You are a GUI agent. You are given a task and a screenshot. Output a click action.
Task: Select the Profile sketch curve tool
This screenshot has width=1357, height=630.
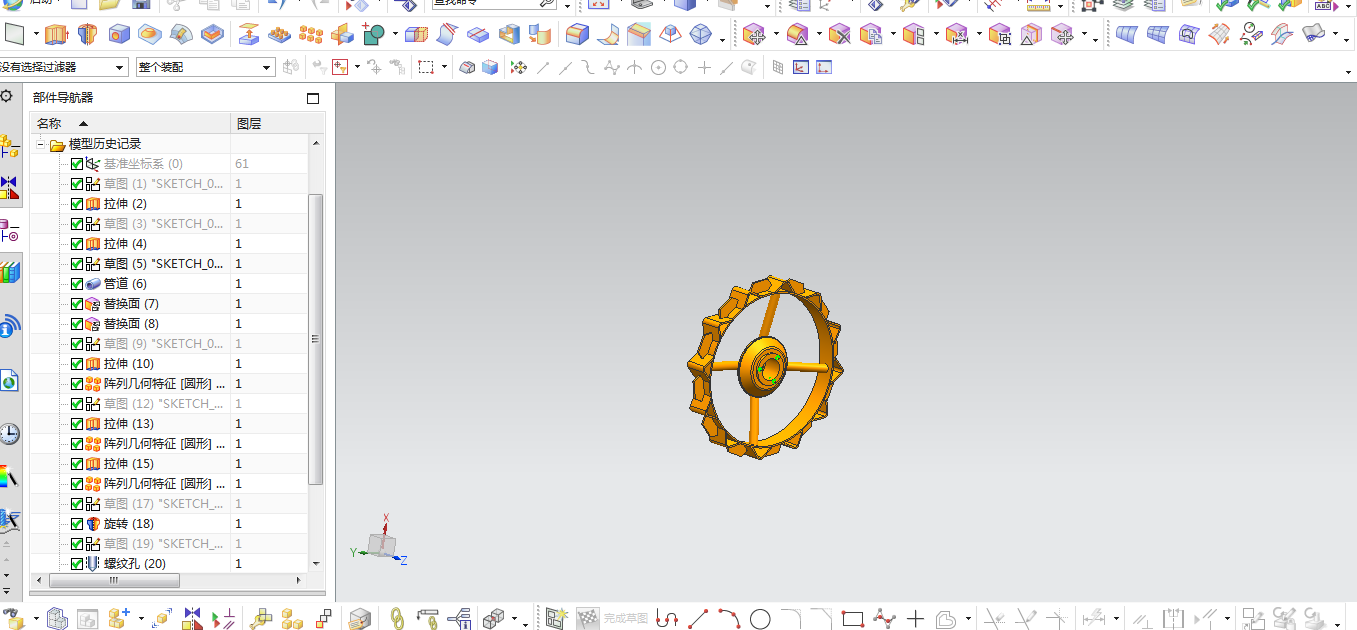pos(667,619)
